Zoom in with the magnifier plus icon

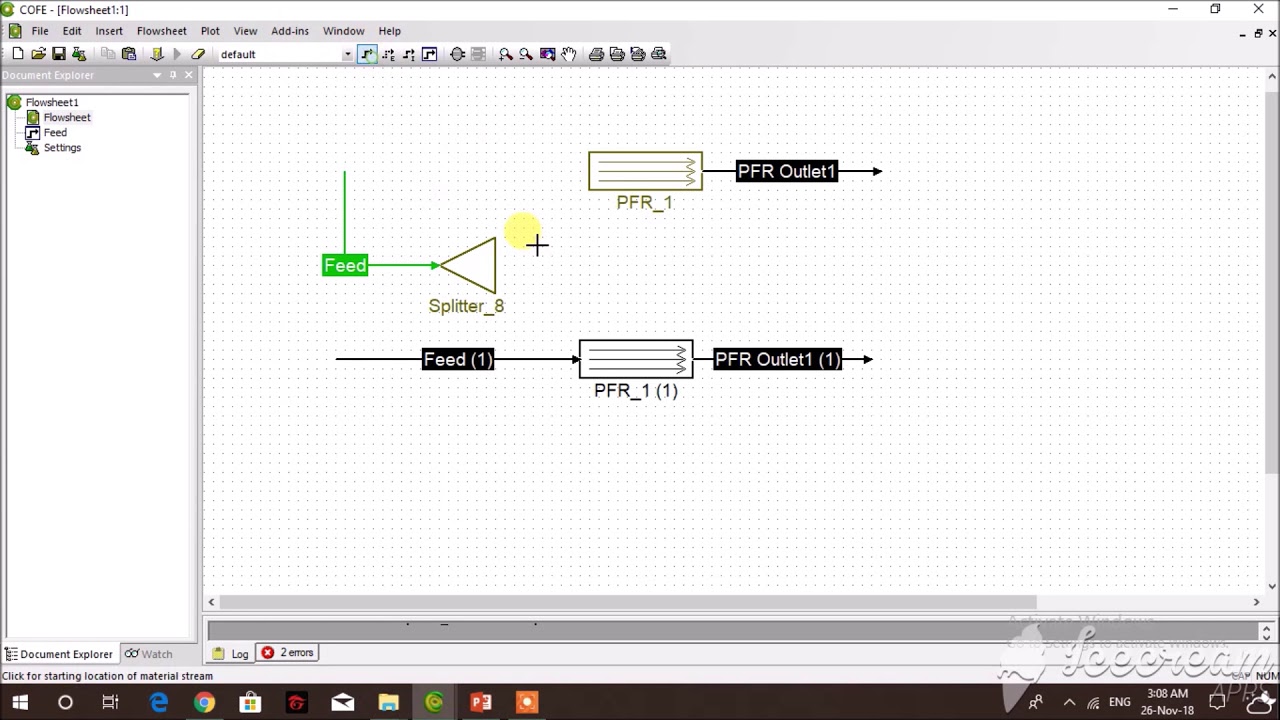pos(506,54)
